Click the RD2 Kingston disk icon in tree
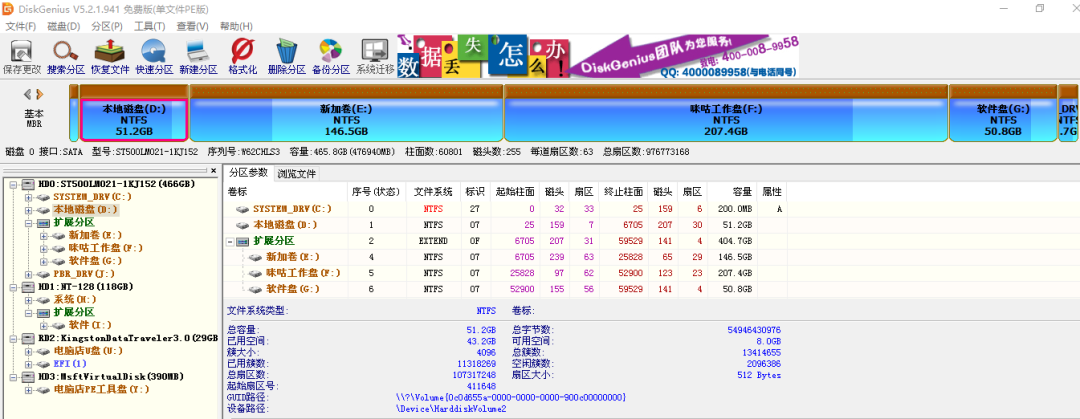 (28, 338)
